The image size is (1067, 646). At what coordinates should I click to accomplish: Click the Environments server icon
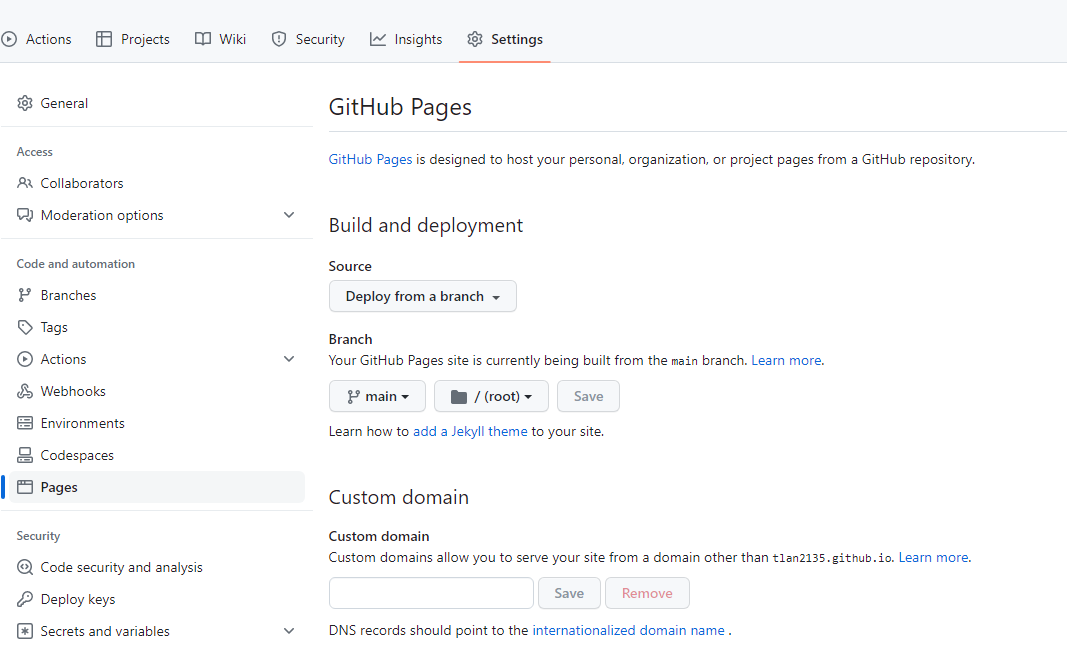[x=25, y=423]
